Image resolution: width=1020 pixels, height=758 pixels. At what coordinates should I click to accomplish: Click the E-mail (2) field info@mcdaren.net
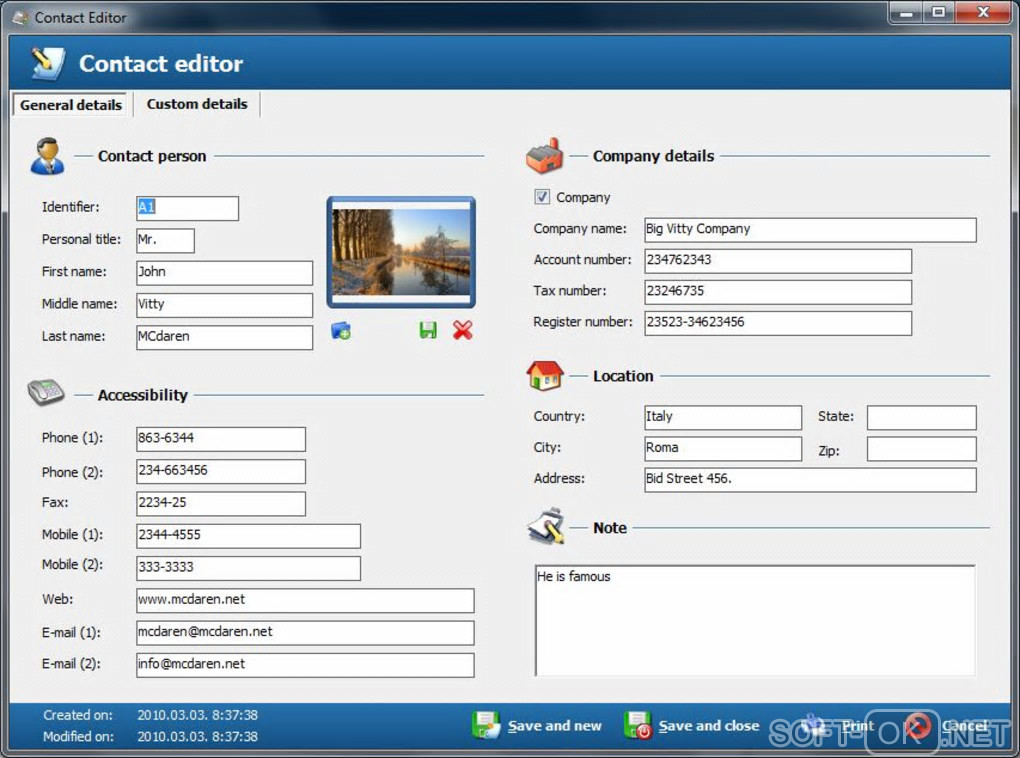pos(305,664)
